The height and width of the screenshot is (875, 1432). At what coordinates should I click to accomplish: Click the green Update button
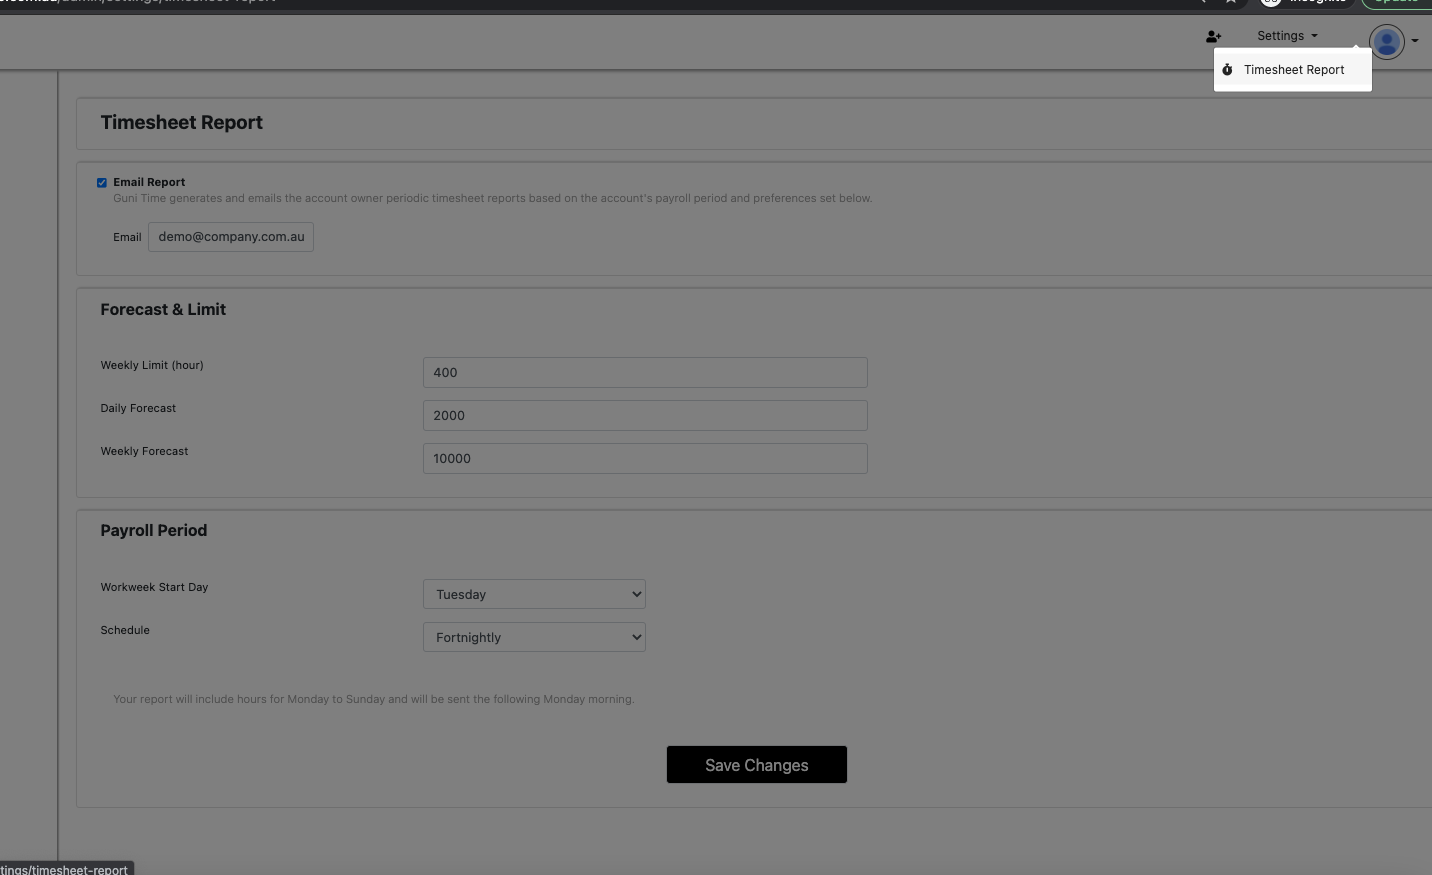point(1396,2)
